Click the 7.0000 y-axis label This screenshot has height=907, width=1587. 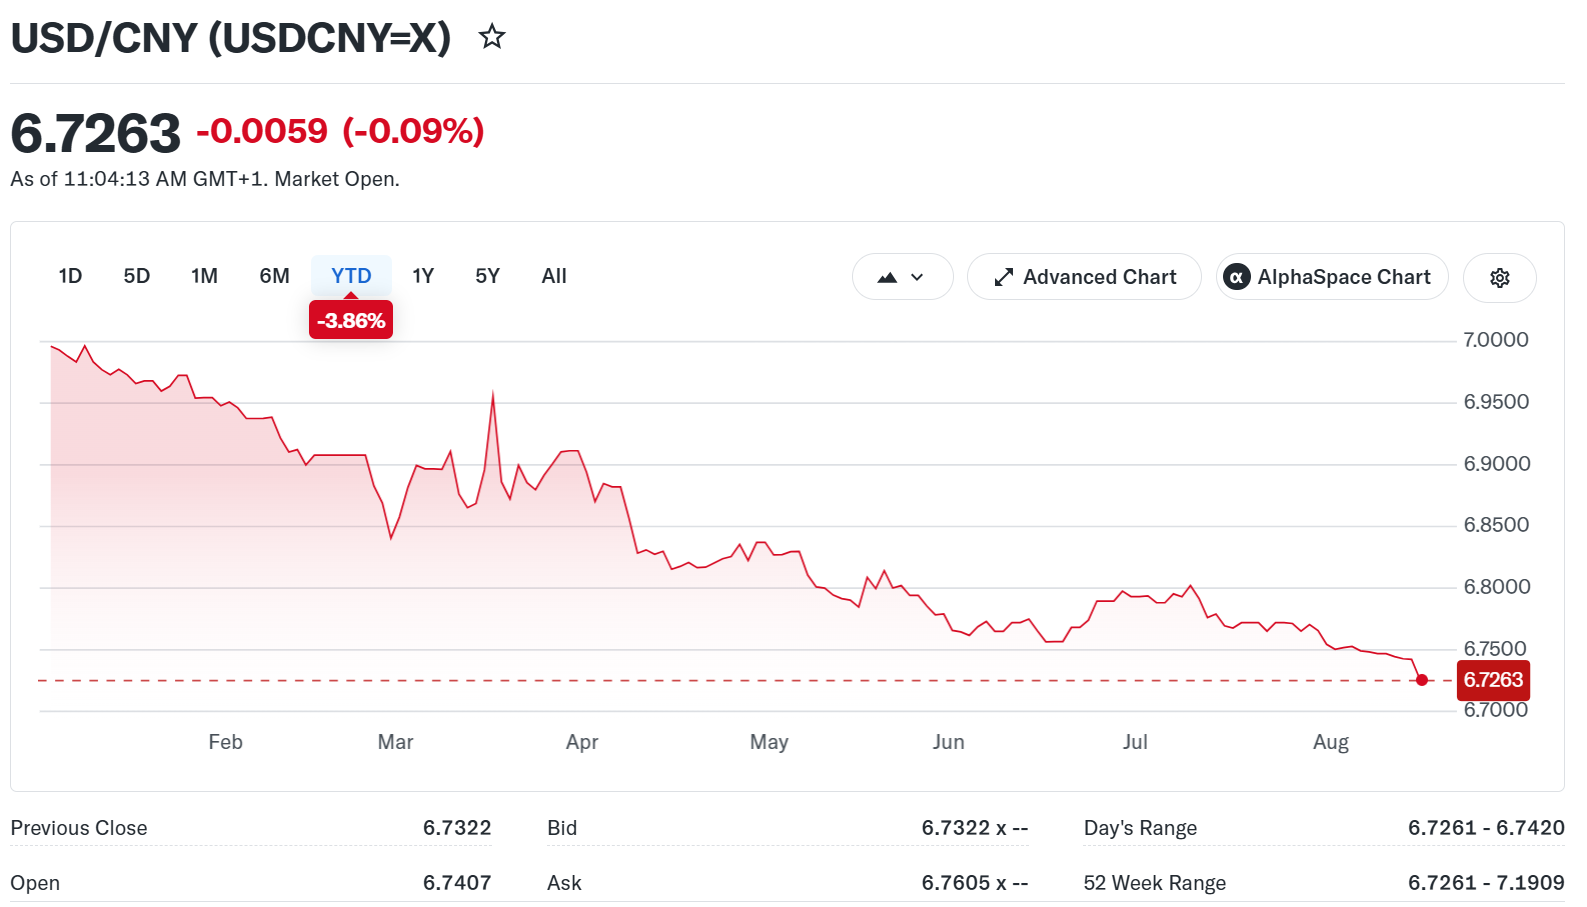[x=1496, y=340]
